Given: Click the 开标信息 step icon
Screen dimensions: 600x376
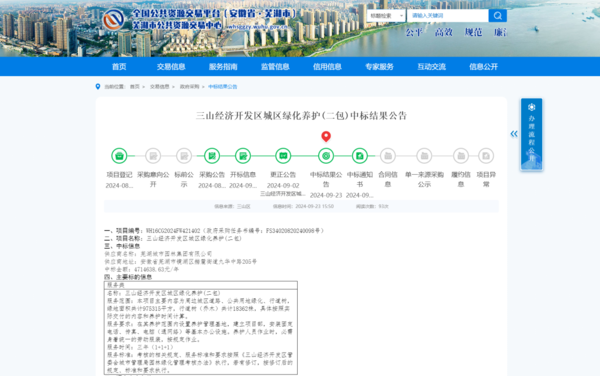Looking at the screenshot, I should [x=243, y=156].
